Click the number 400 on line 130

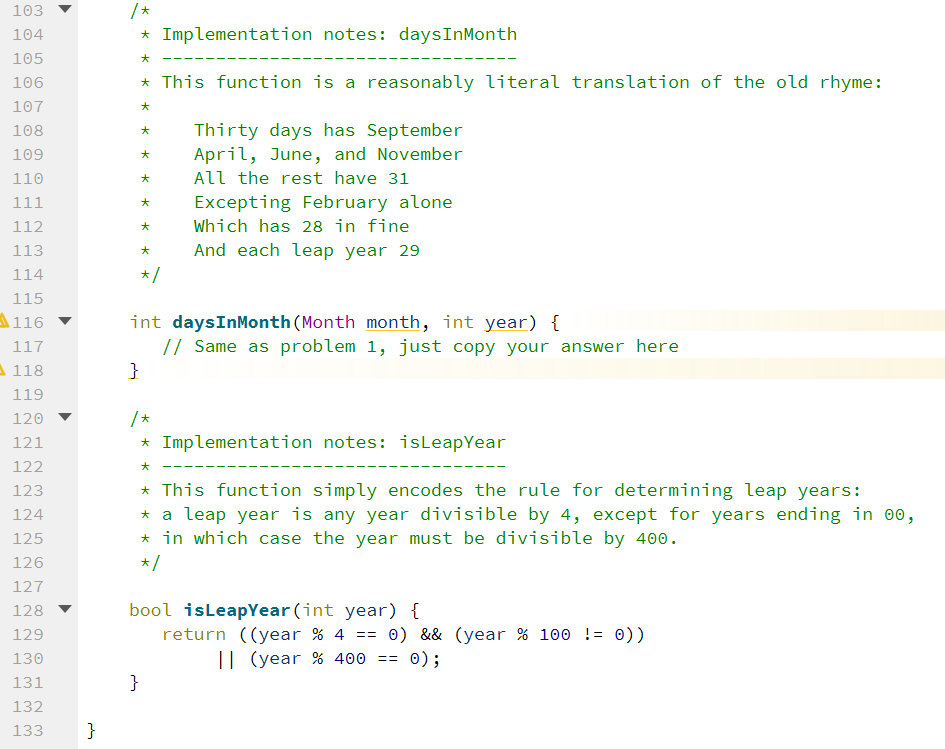pos(350,659)
